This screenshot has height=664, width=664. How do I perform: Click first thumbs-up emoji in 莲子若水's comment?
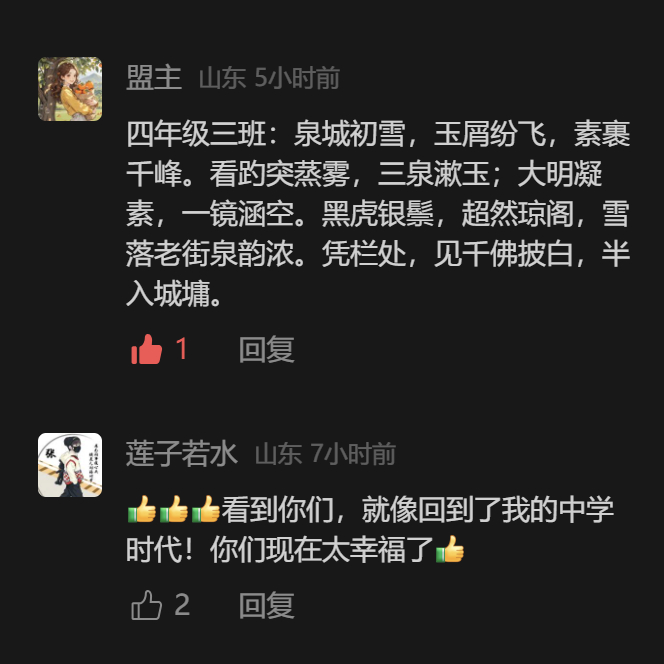pyautogui.click(x=142, y=509)
